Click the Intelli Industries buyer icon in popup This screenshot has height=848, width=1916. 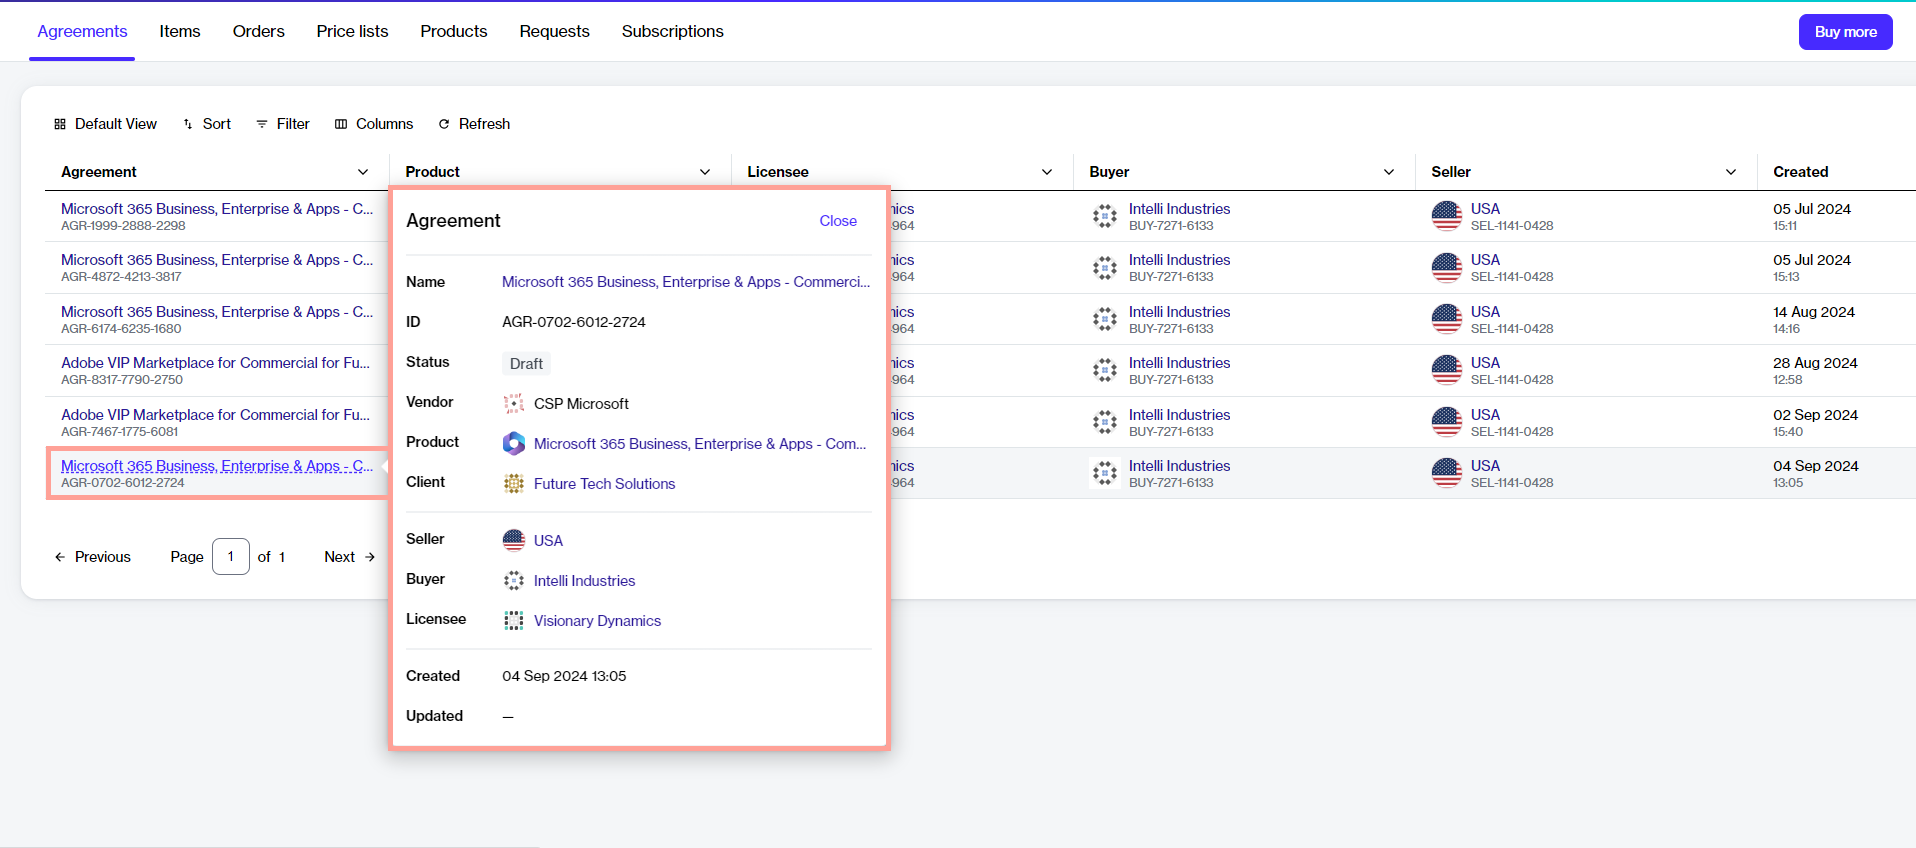click(513, 581)
